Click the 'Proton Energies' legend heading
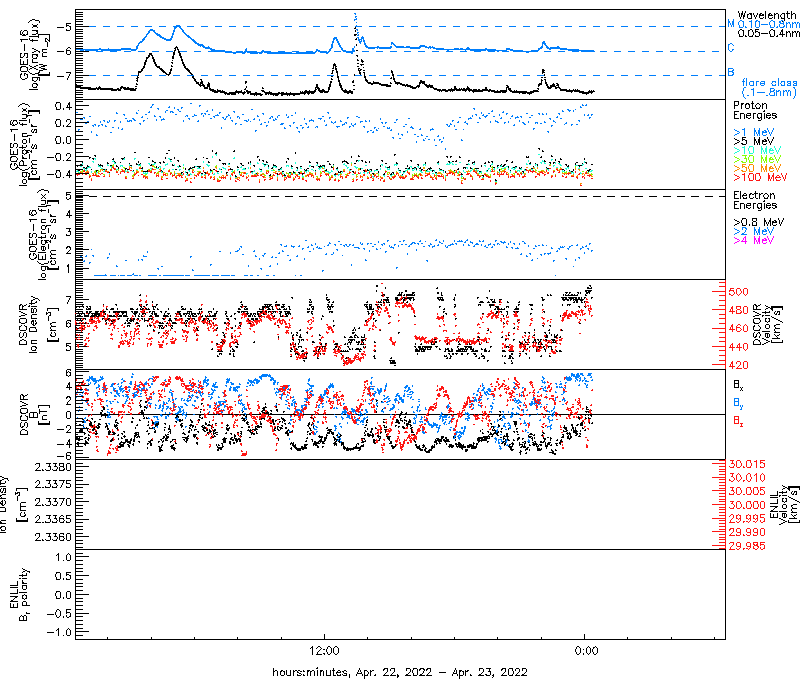800x680 pixels. pos(755,110)
